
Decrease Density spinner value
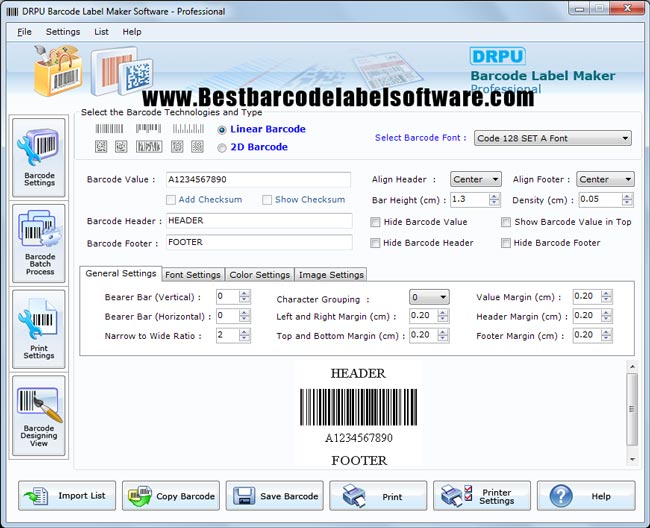tap(627, 203)
